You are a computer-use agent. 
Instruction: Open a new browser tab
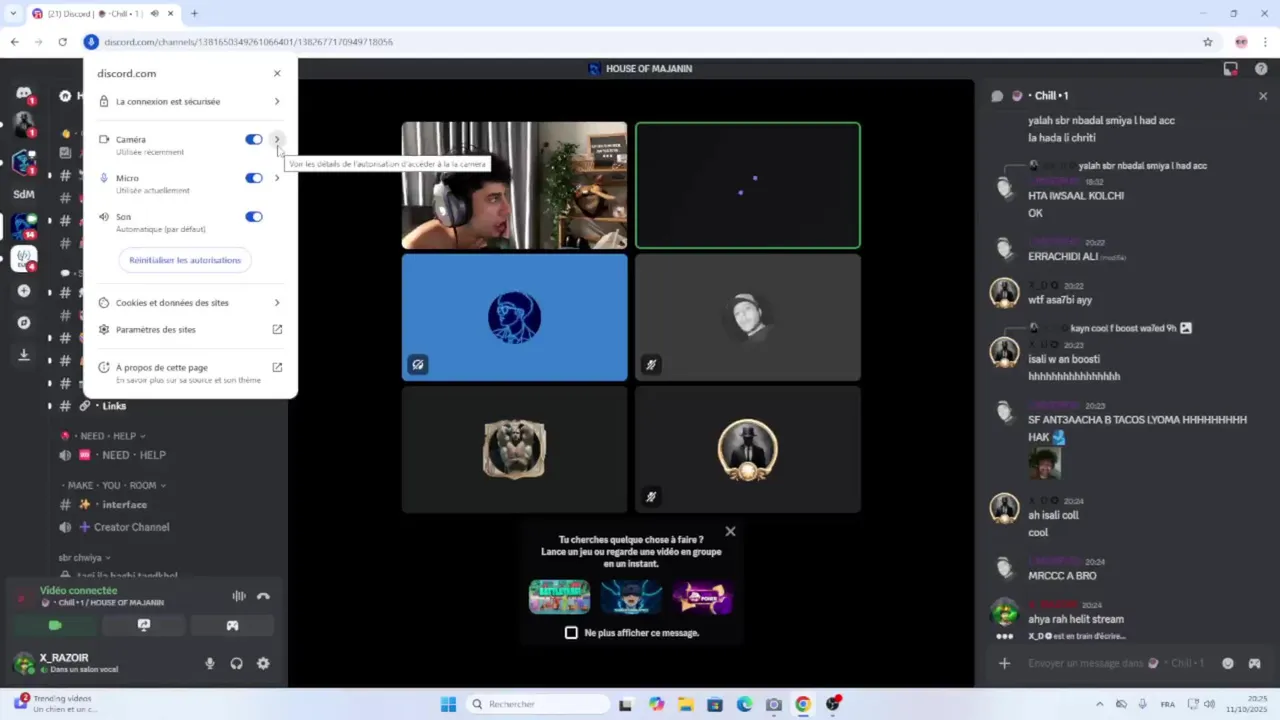click(194, 13)
